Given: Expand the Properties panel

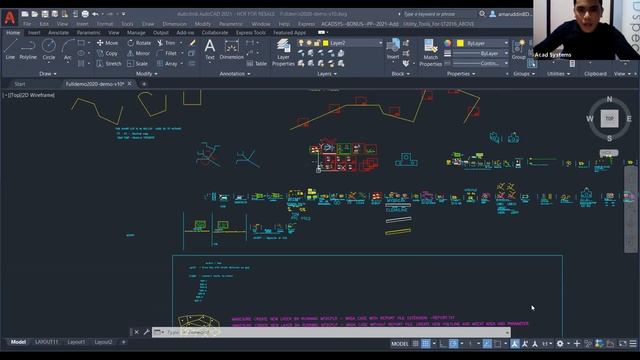Looking at the screenshot, I should pyautogui.click(x=461, y=74).
